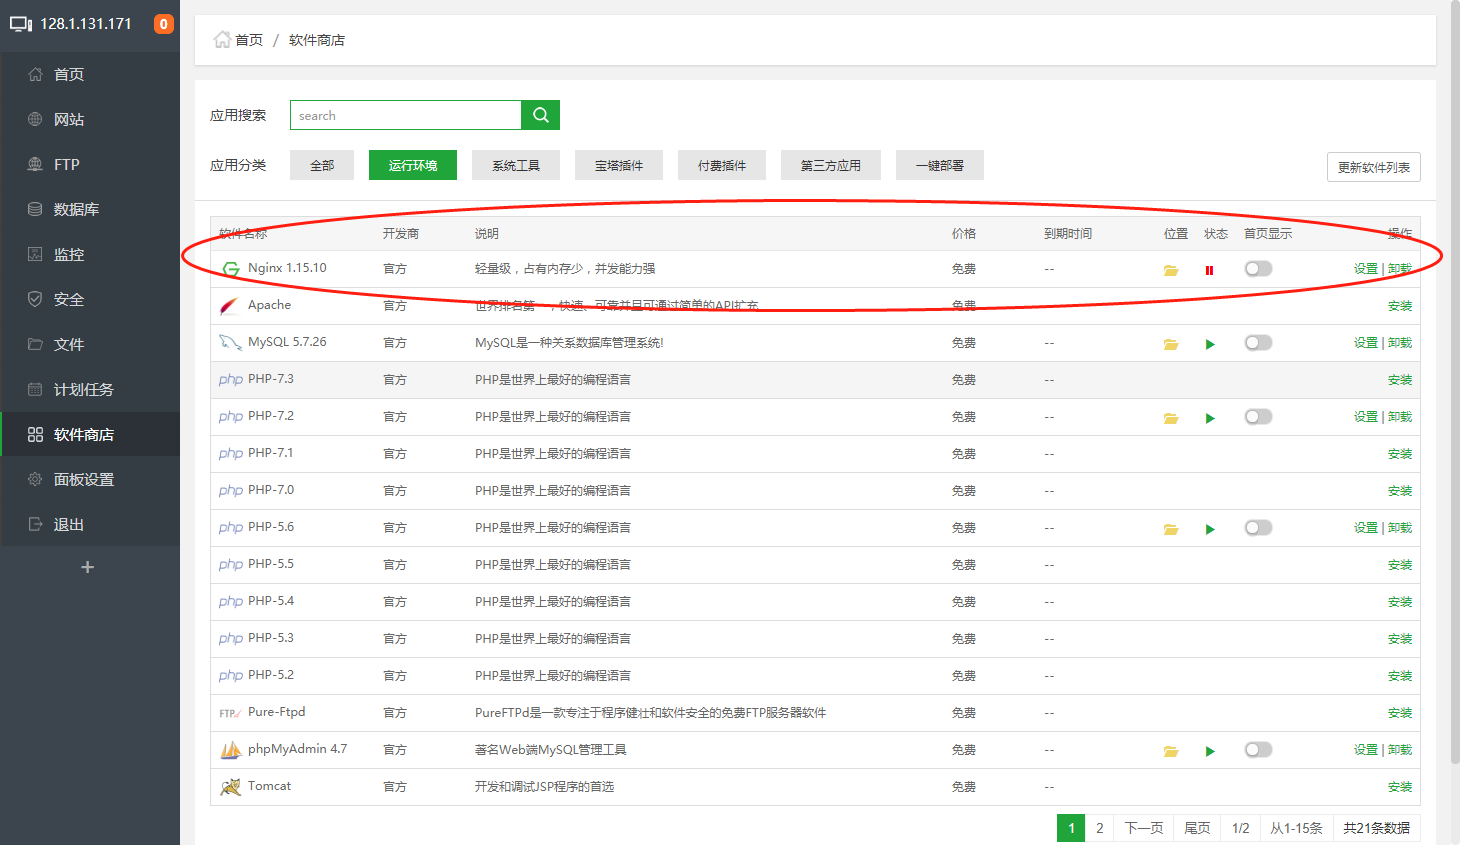Viewport: 1460px width, 845px height.
Task: Click the vertical page scrollbar
Action: tap(1455, 380)
